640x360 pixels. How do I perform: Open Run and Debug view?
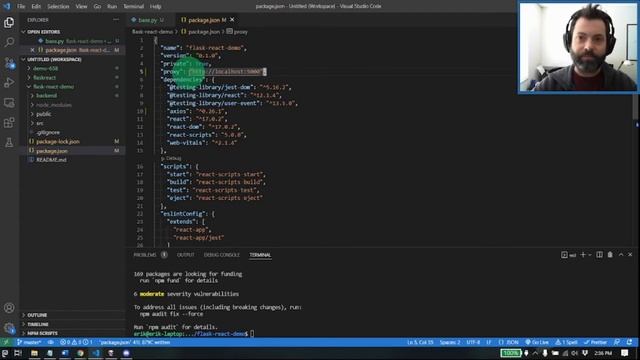pyautogui.click(x=9, y=82)
